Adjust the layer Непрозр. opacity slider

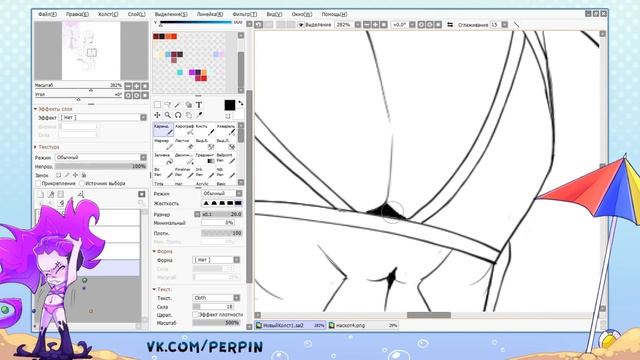click(x=101, y=167)
